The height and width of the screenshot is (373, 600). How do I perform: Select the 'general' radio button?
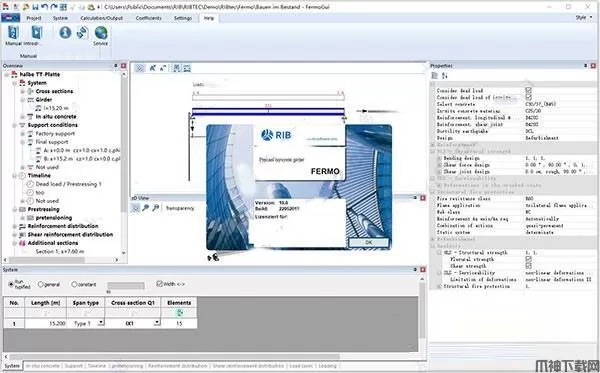click(41, 284)
